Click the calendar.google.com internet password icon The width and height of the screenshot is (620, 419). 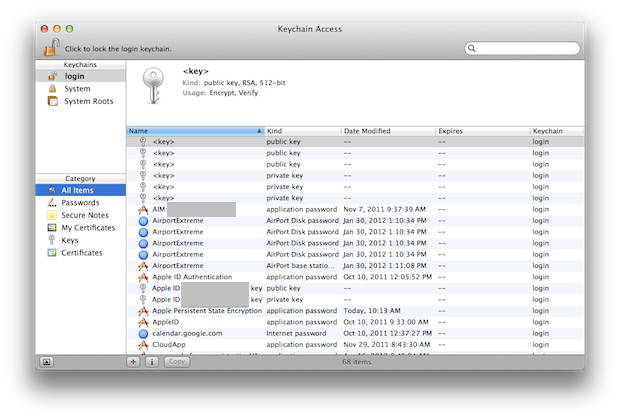pos(143,334)
